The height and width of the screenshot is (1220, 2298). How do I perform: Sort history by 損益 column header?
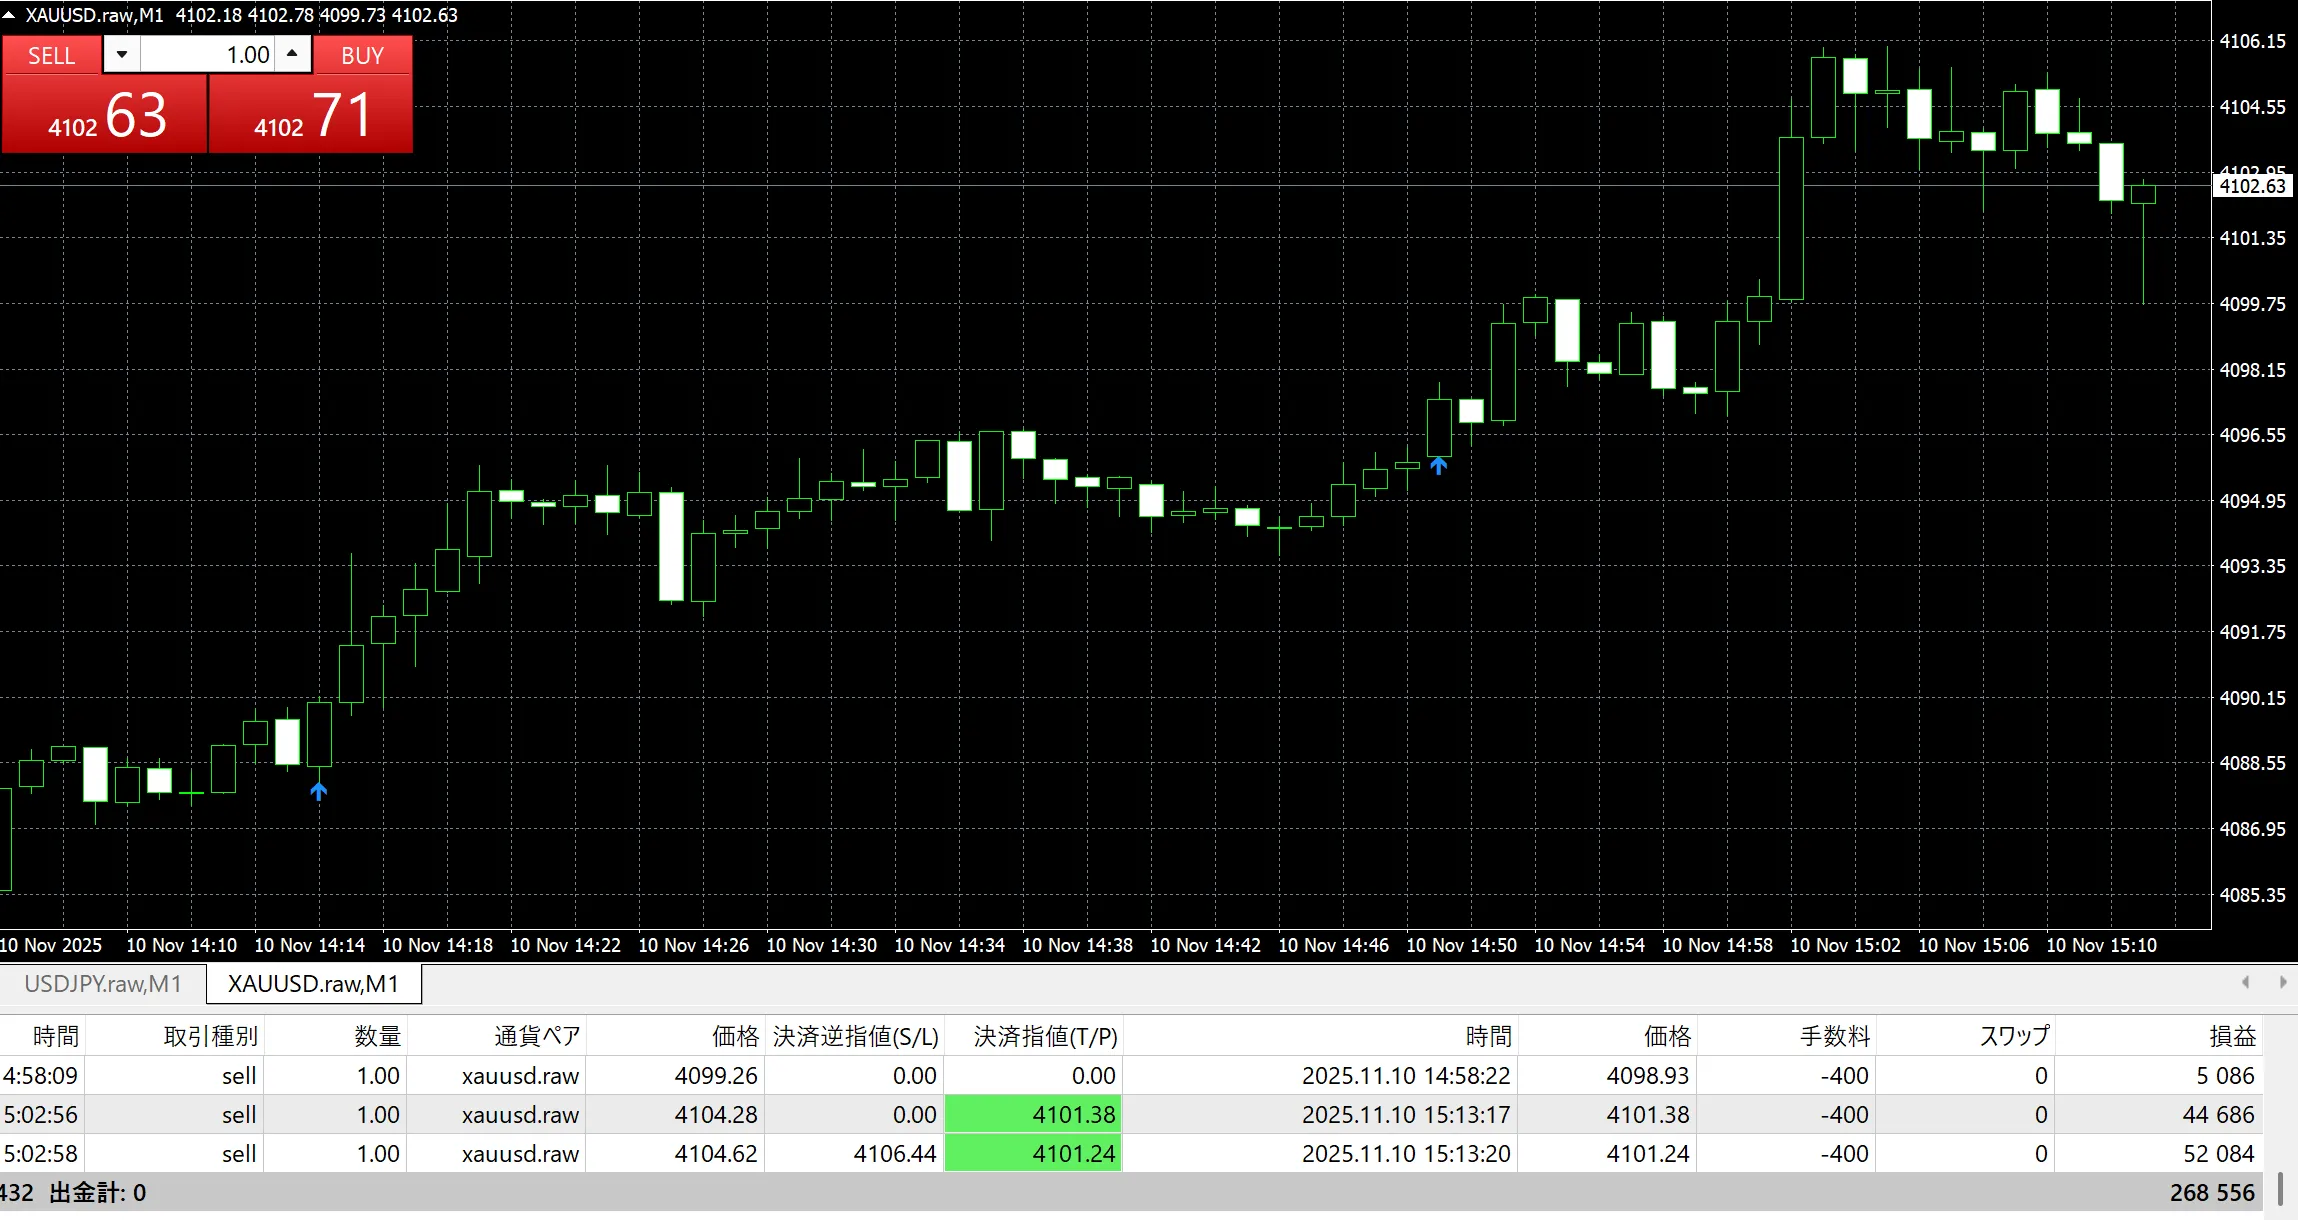(2231, 1036)
